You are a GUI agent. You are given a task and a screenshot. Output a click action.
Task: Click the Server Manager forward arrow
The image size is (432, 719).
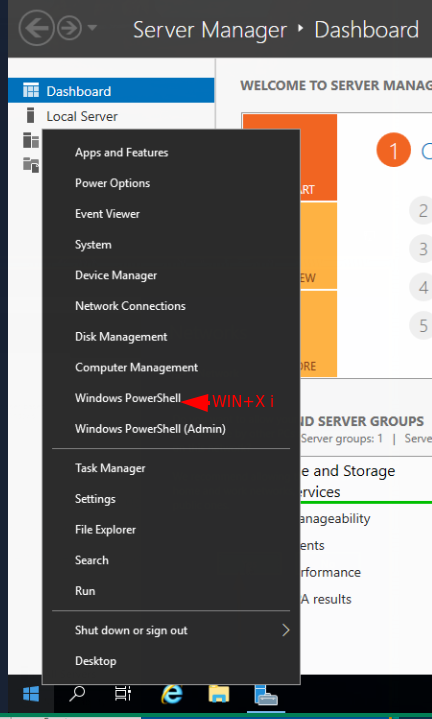click(69, 28)
